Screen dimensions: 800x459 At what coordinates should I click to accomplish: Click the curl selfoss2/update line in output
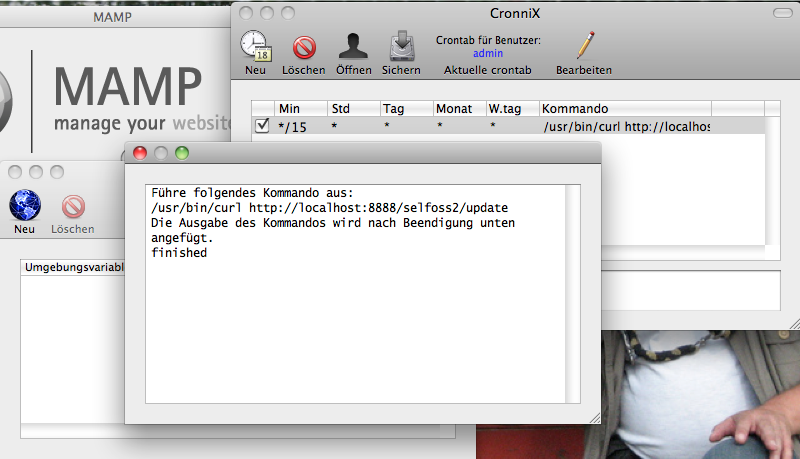pos(330,208)
